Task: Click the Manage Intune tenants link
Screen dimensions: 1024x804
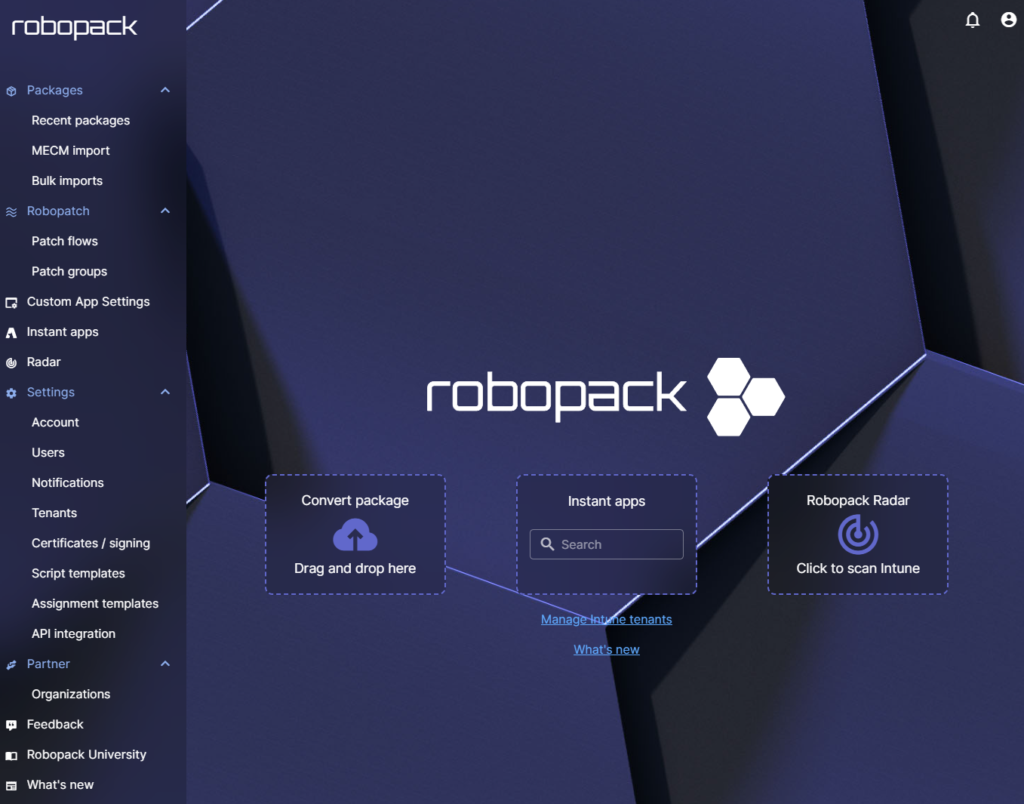Action: [606, 619]
